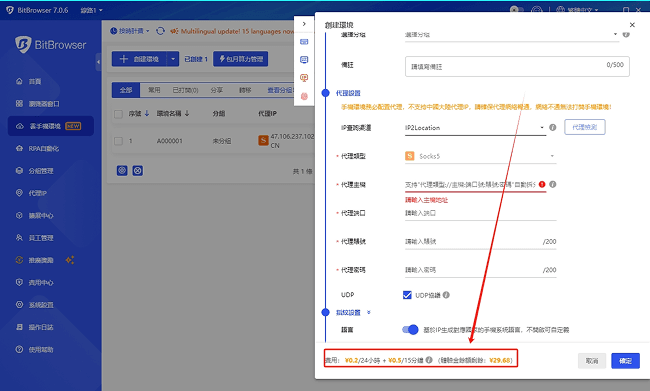The width and height of the screenshot is (650, 391).
Task: Open the Socks5 proxy type dropdown
Action: [480, 156]
